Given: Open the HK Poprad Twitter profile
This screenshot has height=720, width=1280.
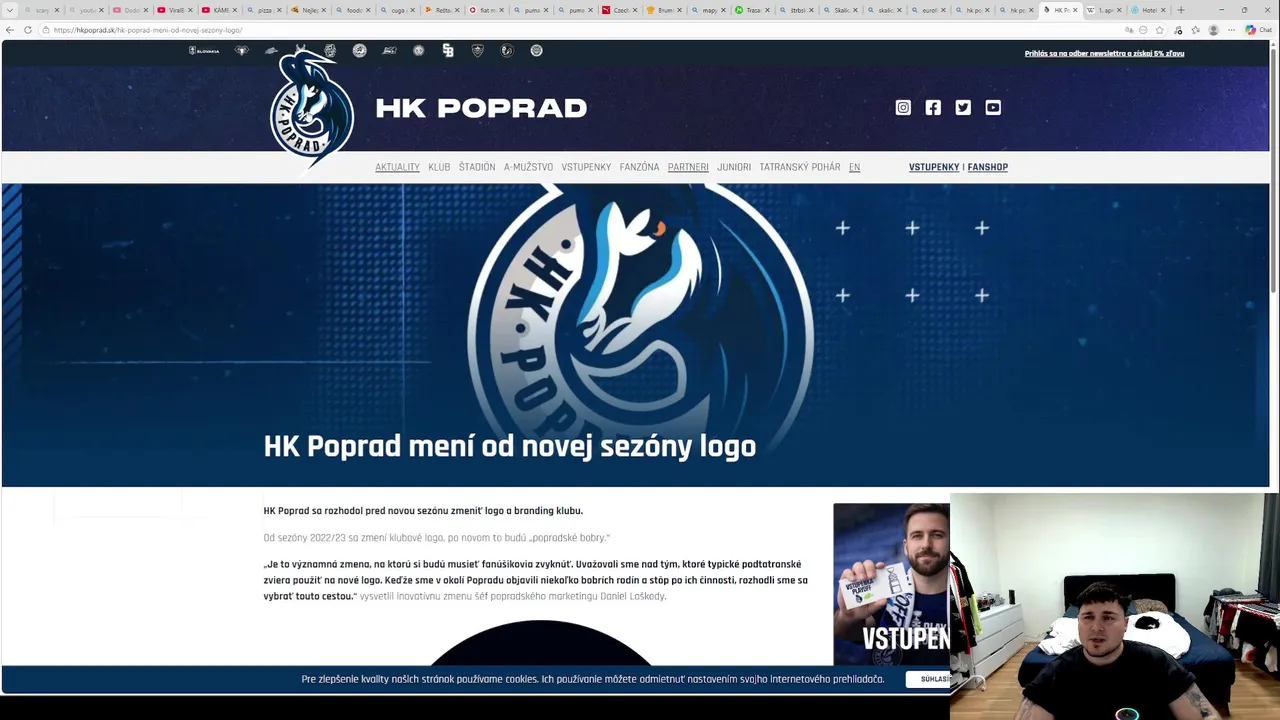Looking at the screenshot, I should (x=963, y=107).
